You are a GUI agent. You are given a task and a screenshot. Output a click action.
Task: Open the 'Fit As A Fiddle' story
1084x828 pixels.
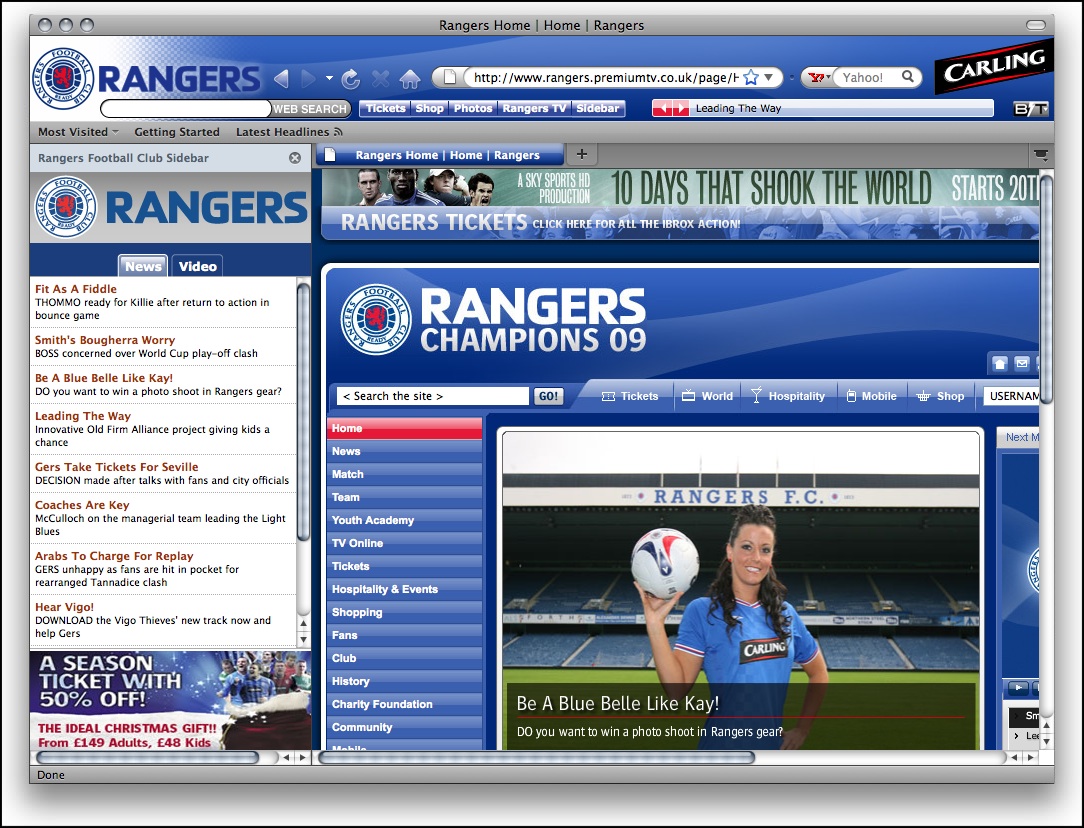click(76, 289)
